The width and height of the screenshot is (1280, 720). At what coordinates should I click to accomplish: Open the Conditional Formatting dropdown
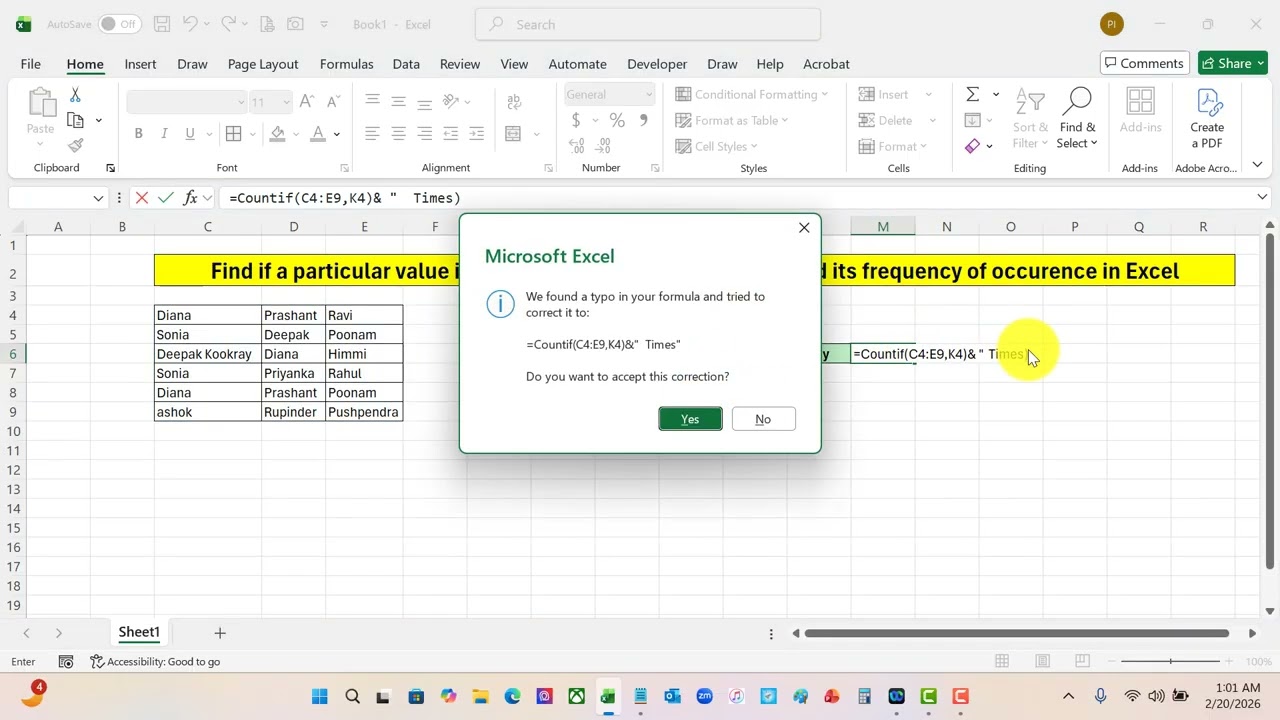[752, 94]
